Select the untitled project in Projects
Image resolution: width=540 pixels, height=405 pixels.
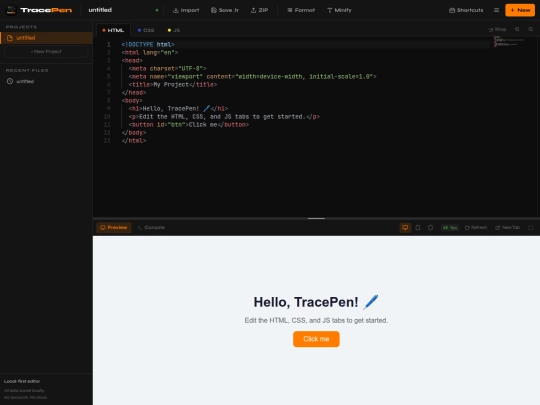tap(46, 38)
